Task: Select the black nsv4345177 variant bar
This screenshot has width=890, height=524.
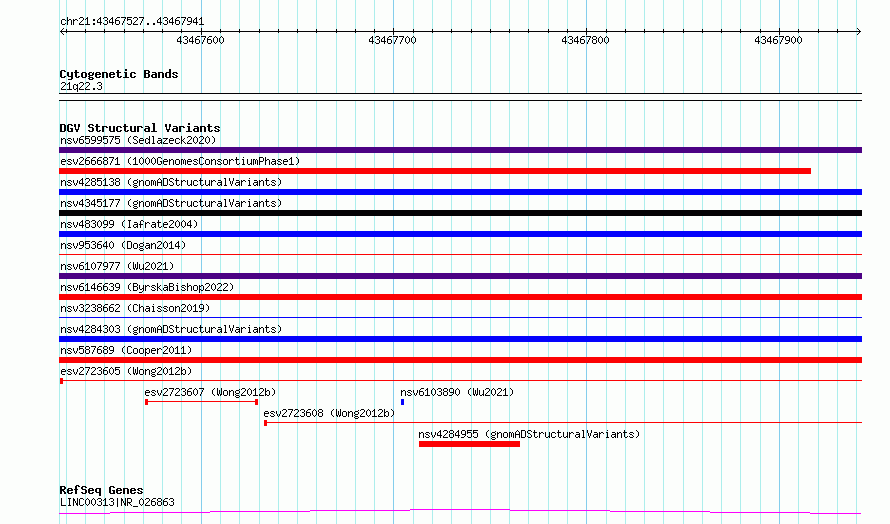Action: (x=460, y=213)
